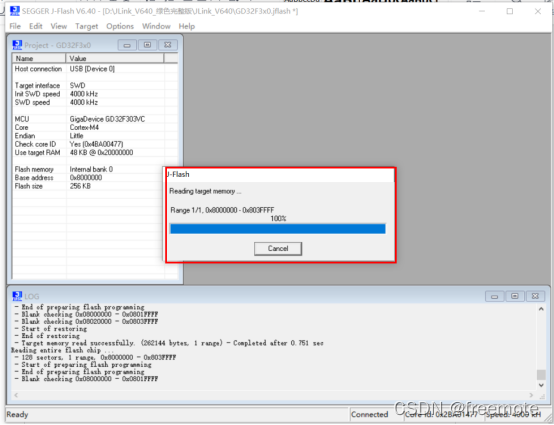Viewport: 554px width, 425px height.
Task: Minimize the Project GD32F3x0 panel
Action: pos(127,45)
